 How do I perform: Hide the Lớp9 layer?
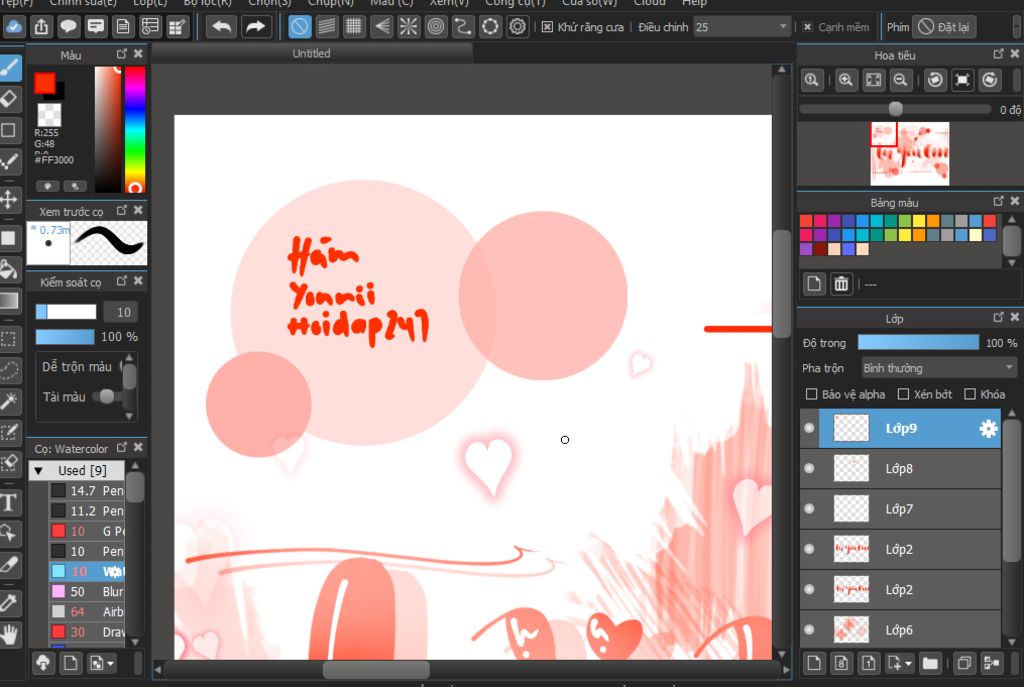point(809,428)
